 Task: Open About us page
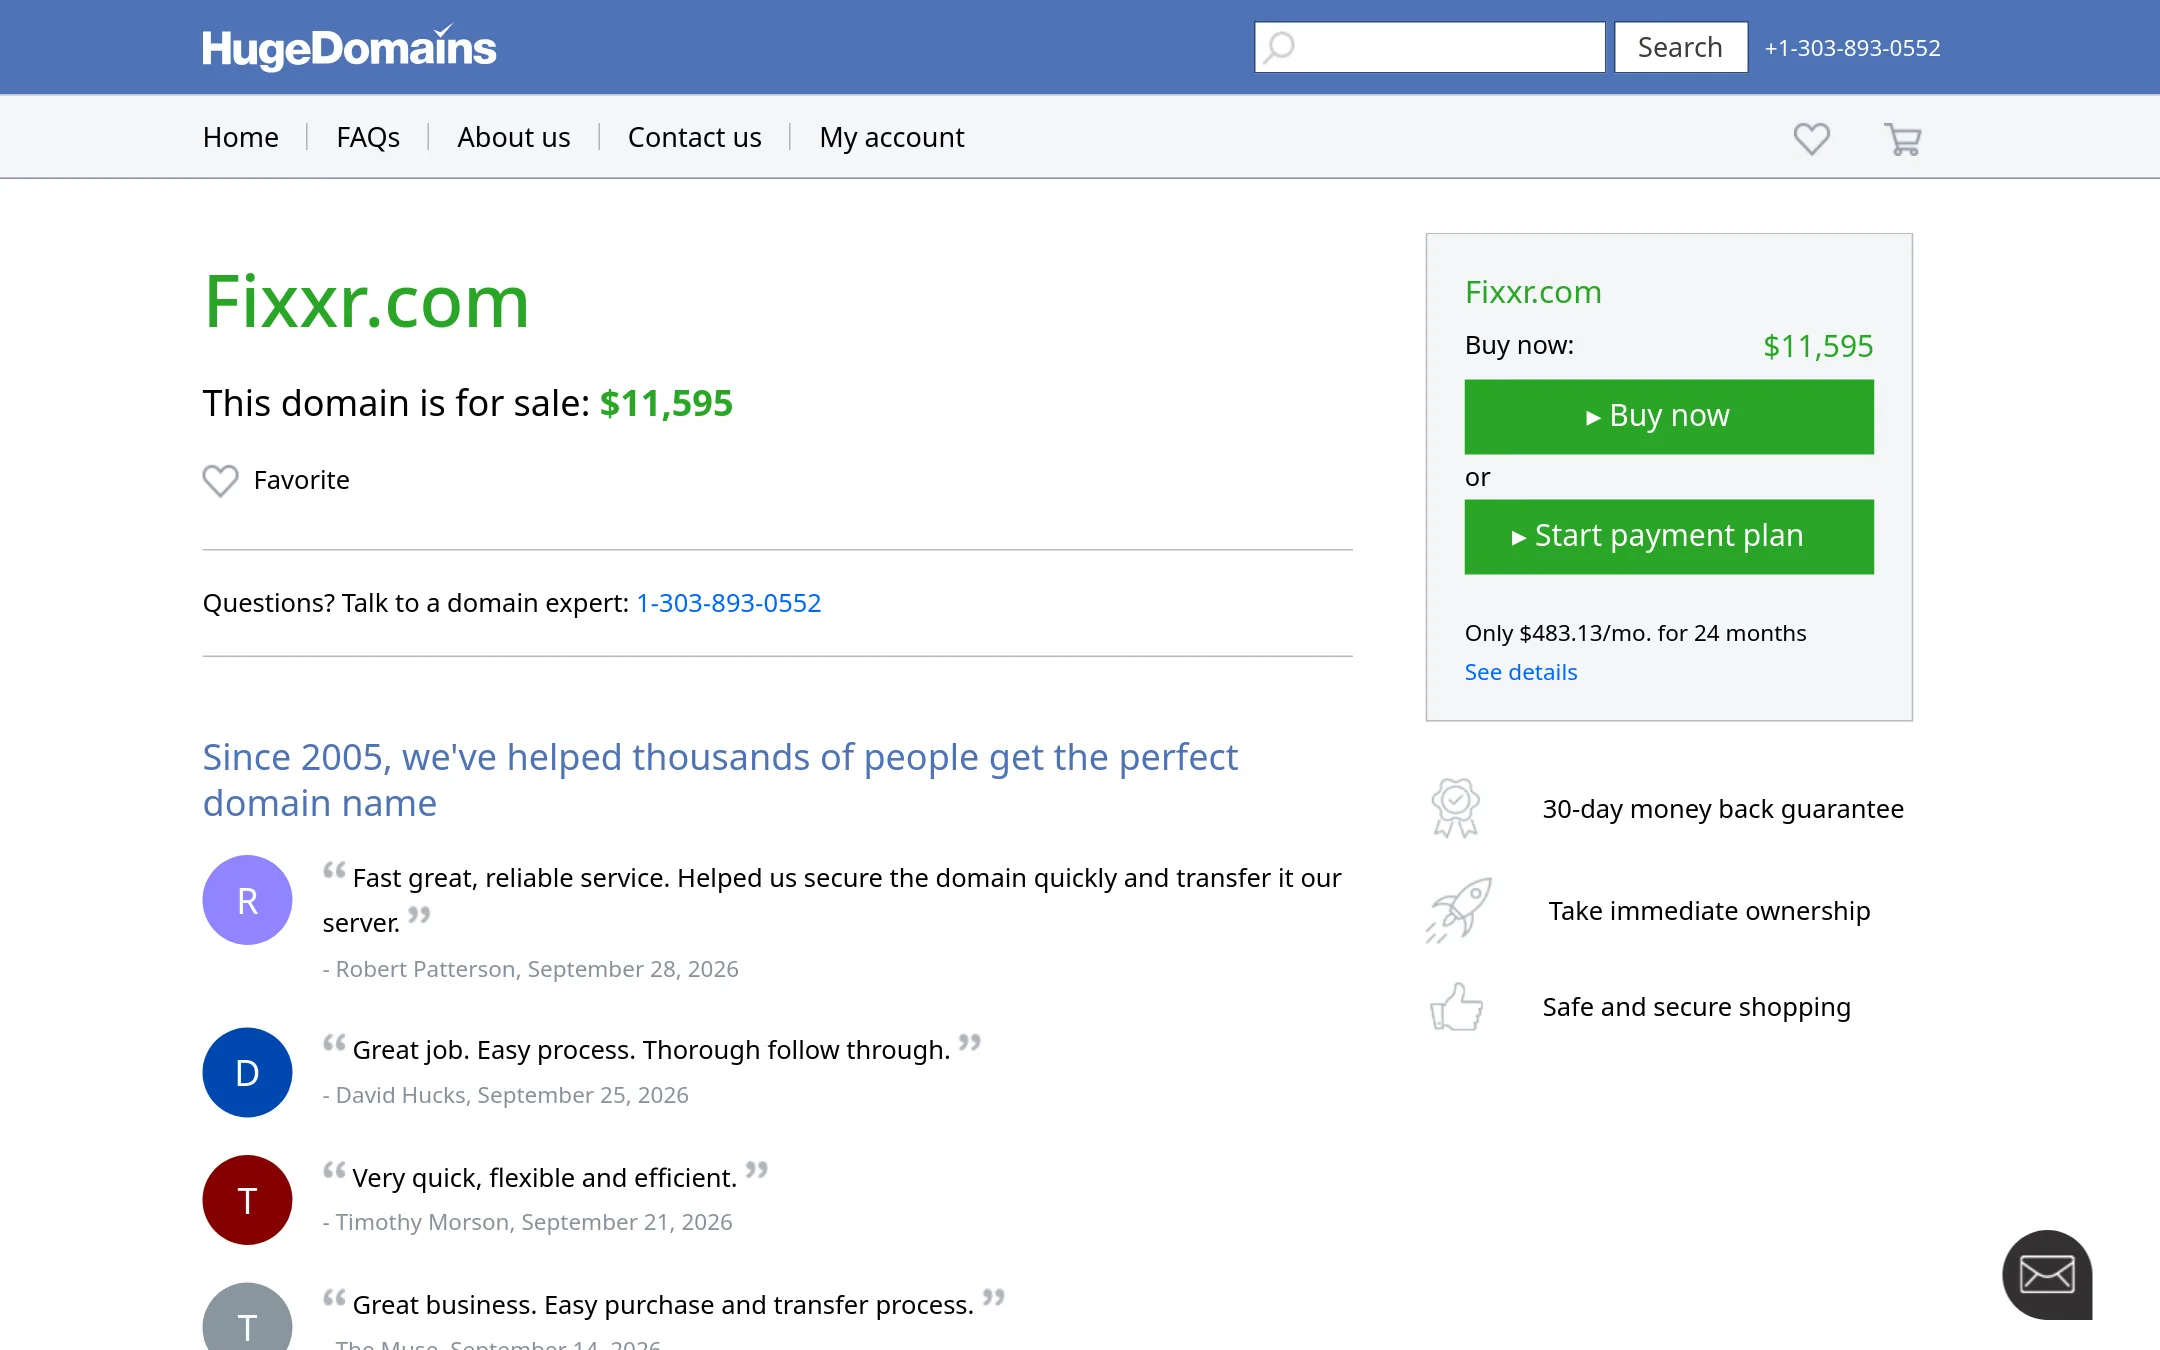(514, 137)
